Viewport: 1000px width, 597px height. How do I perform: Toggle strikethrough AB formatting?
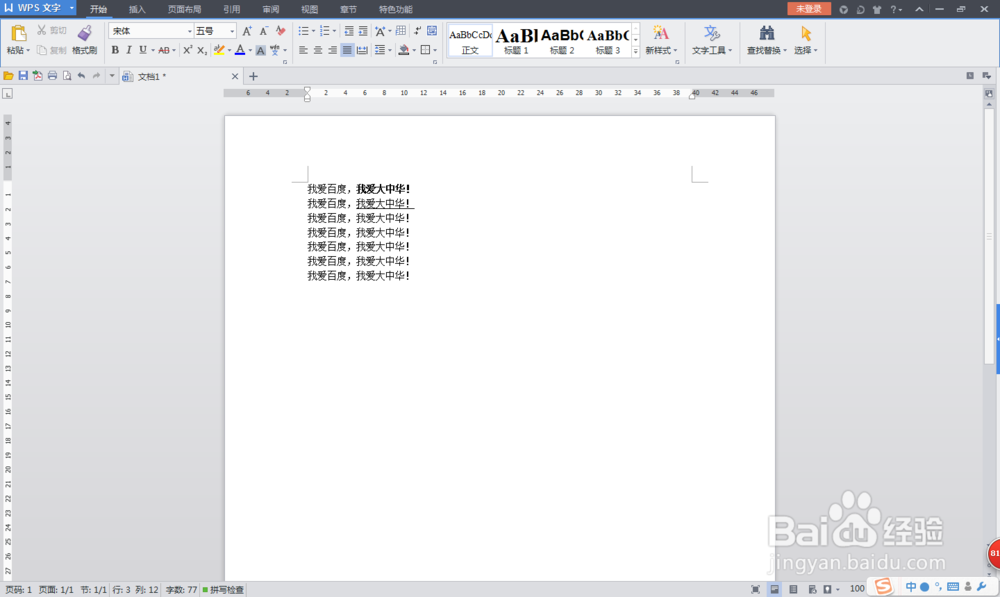click(164, 50)
